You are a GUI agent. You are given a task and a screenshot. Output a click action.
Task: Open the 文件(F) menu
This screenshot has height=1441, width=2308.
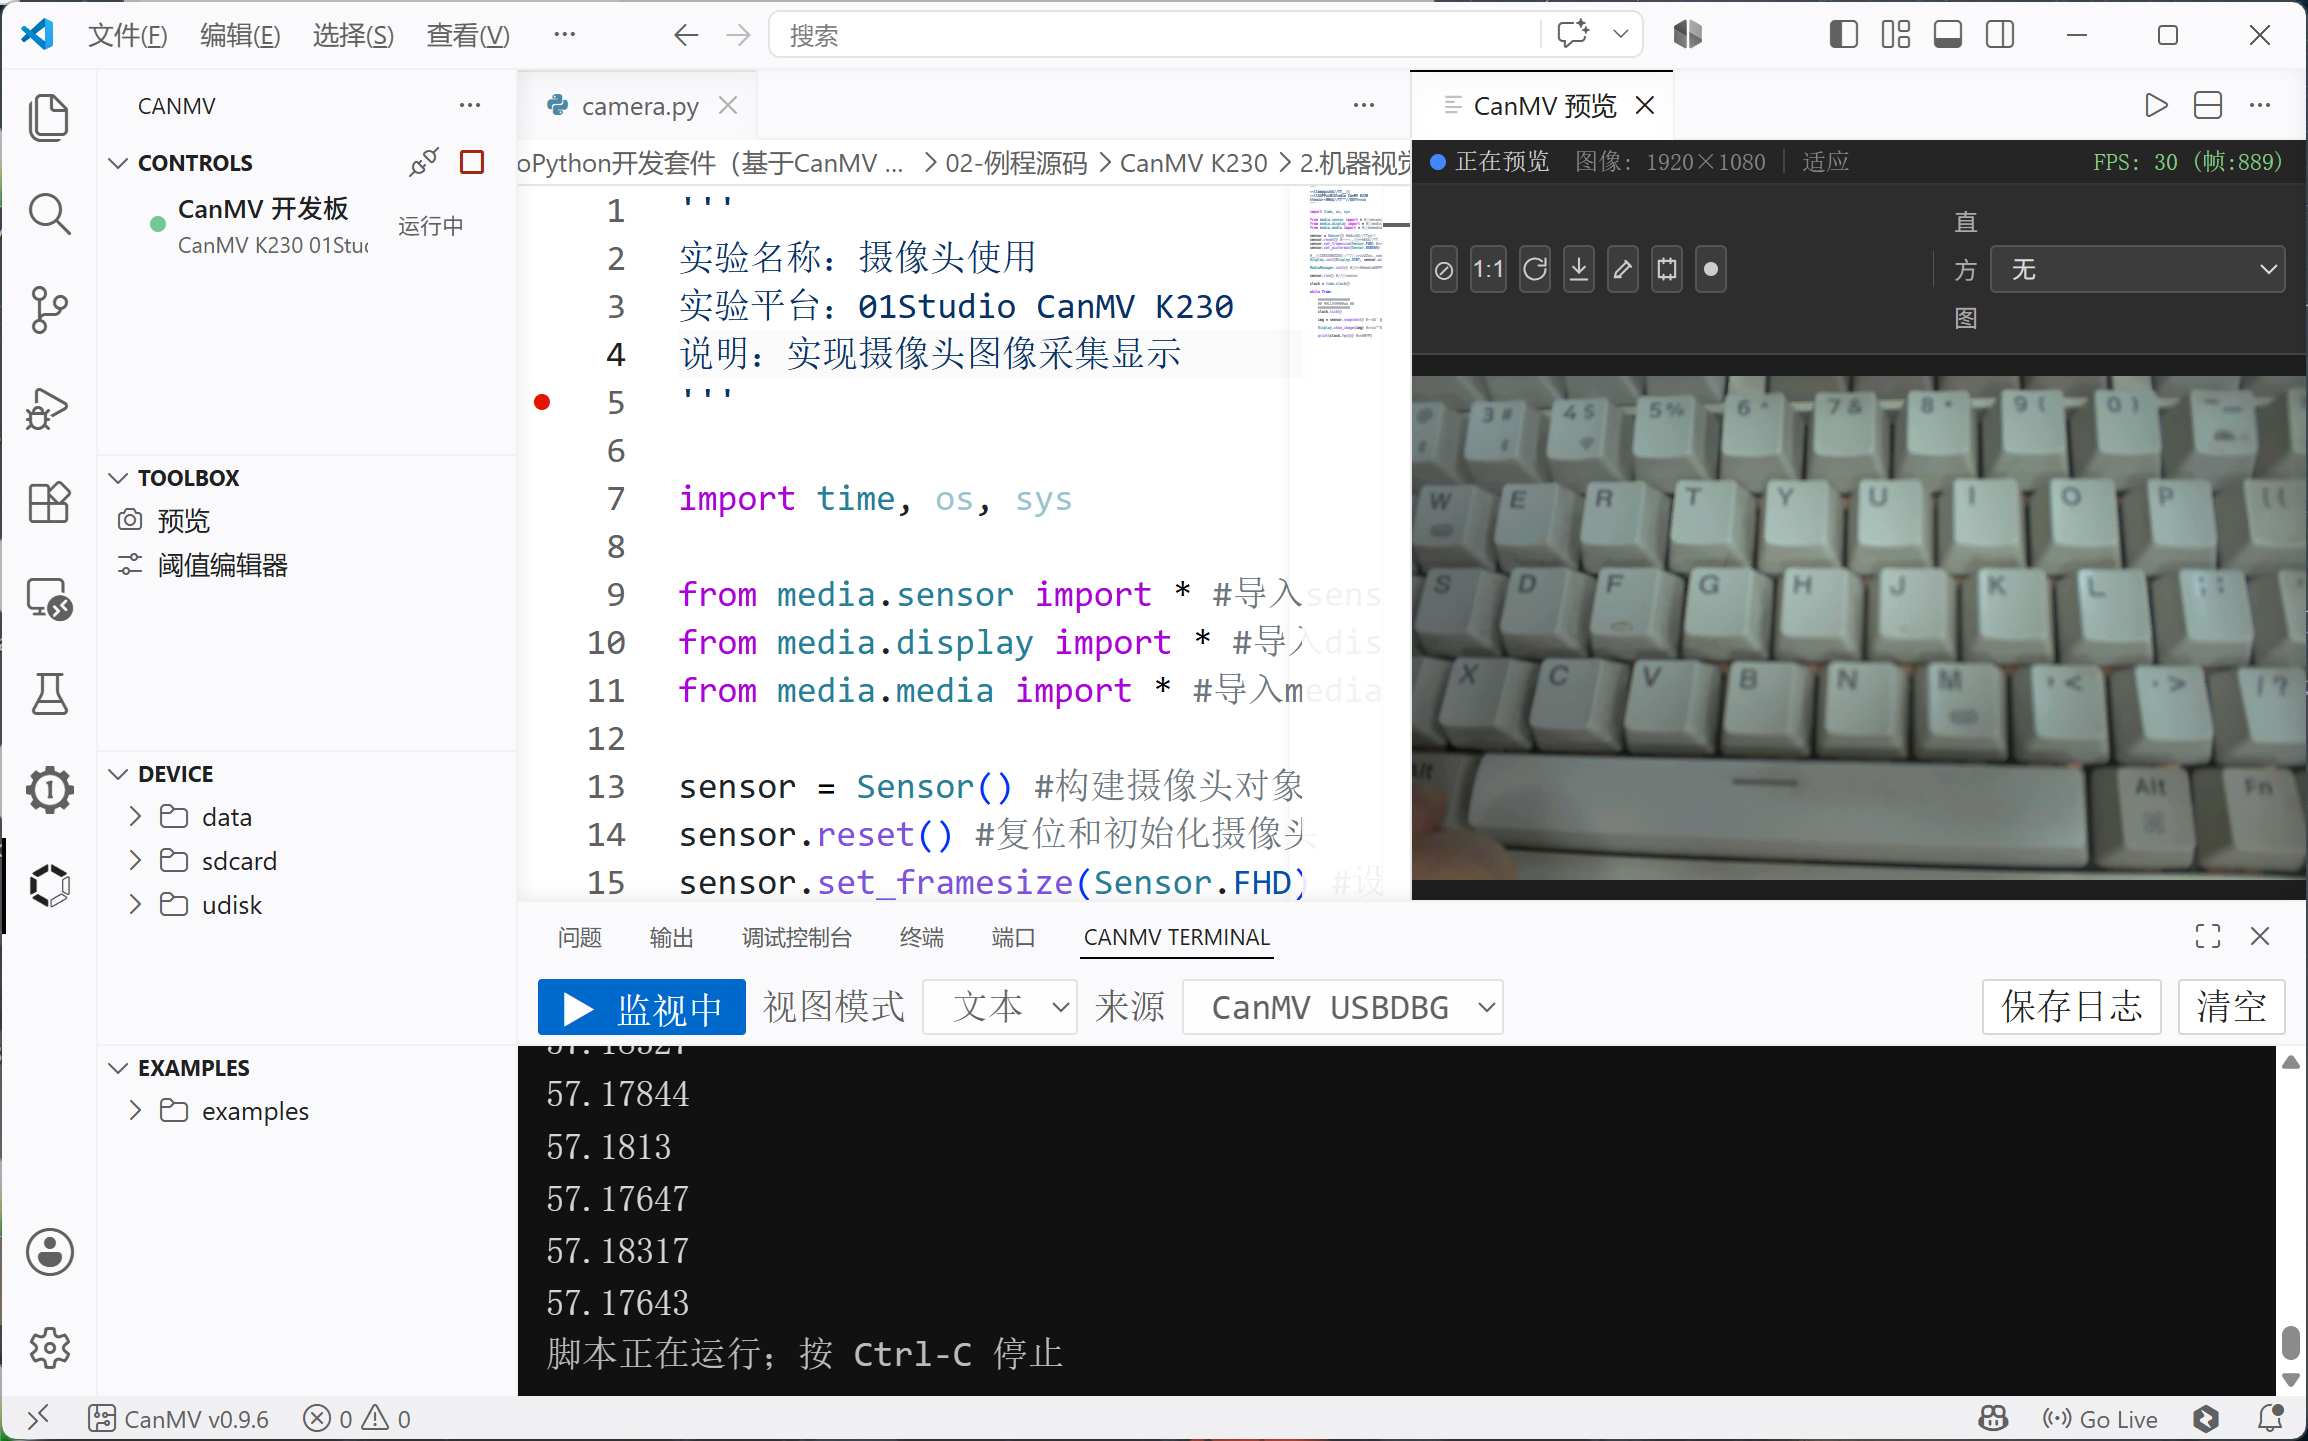point(128,36)
